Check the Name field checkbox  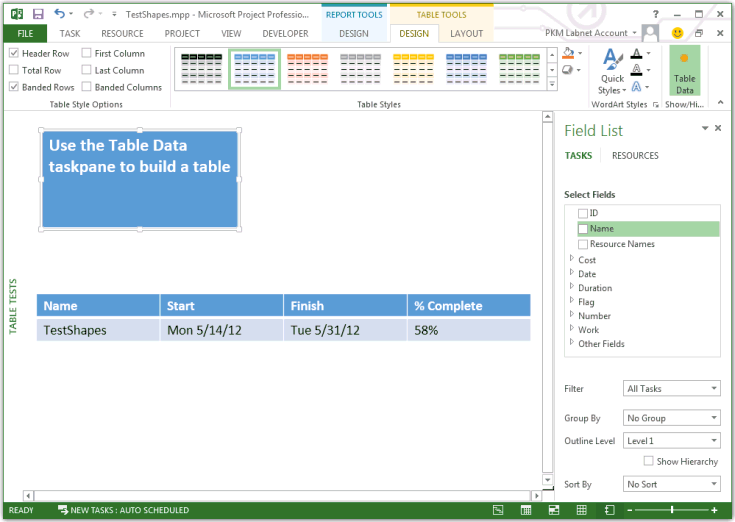point(583,229)
